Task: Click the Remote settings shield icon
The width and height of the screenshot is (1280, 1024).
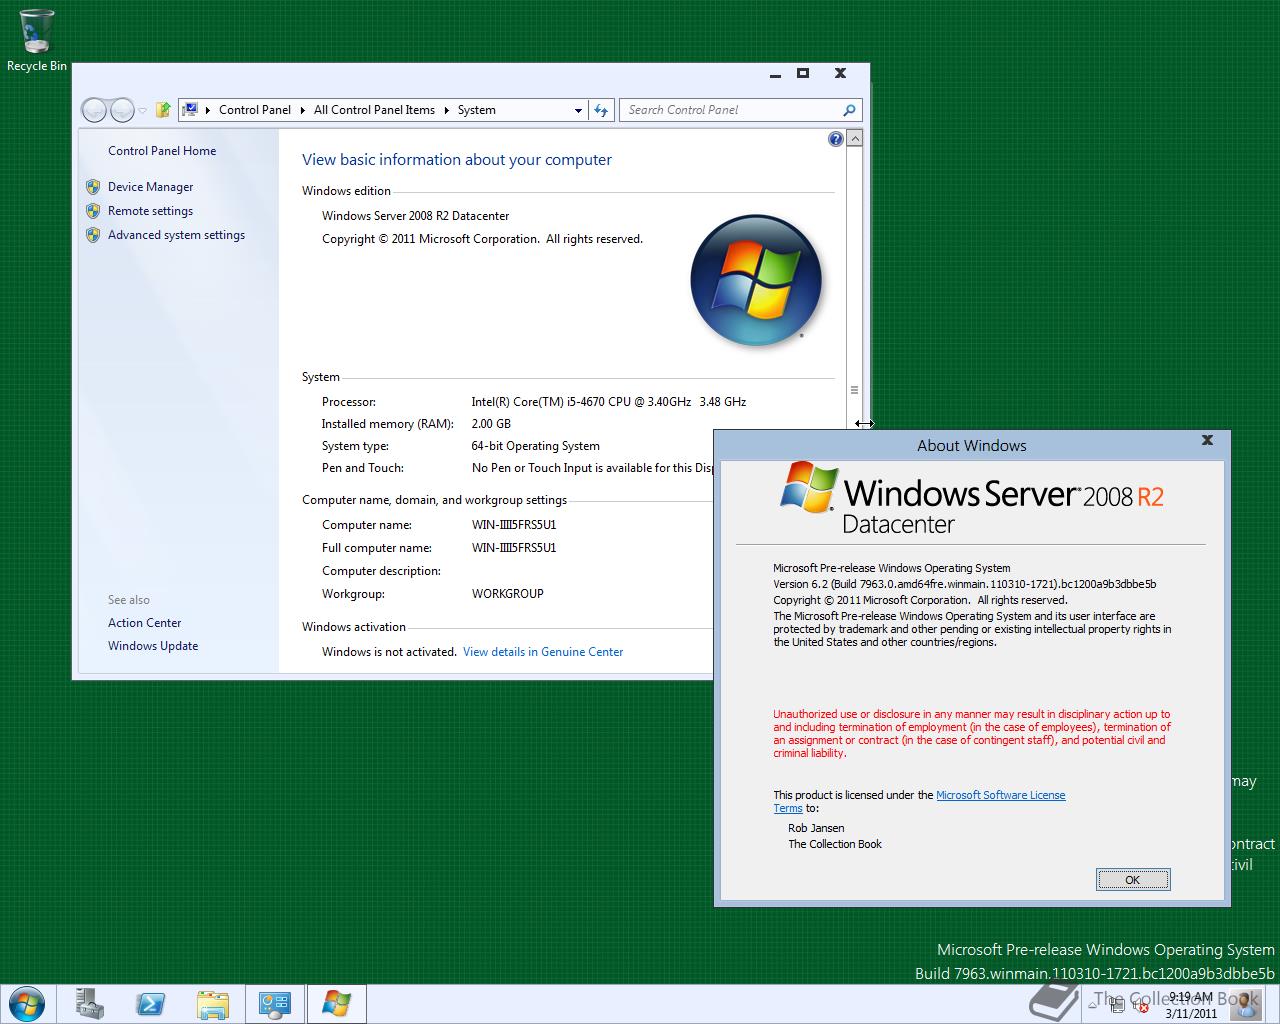Action: coord(93,211)
